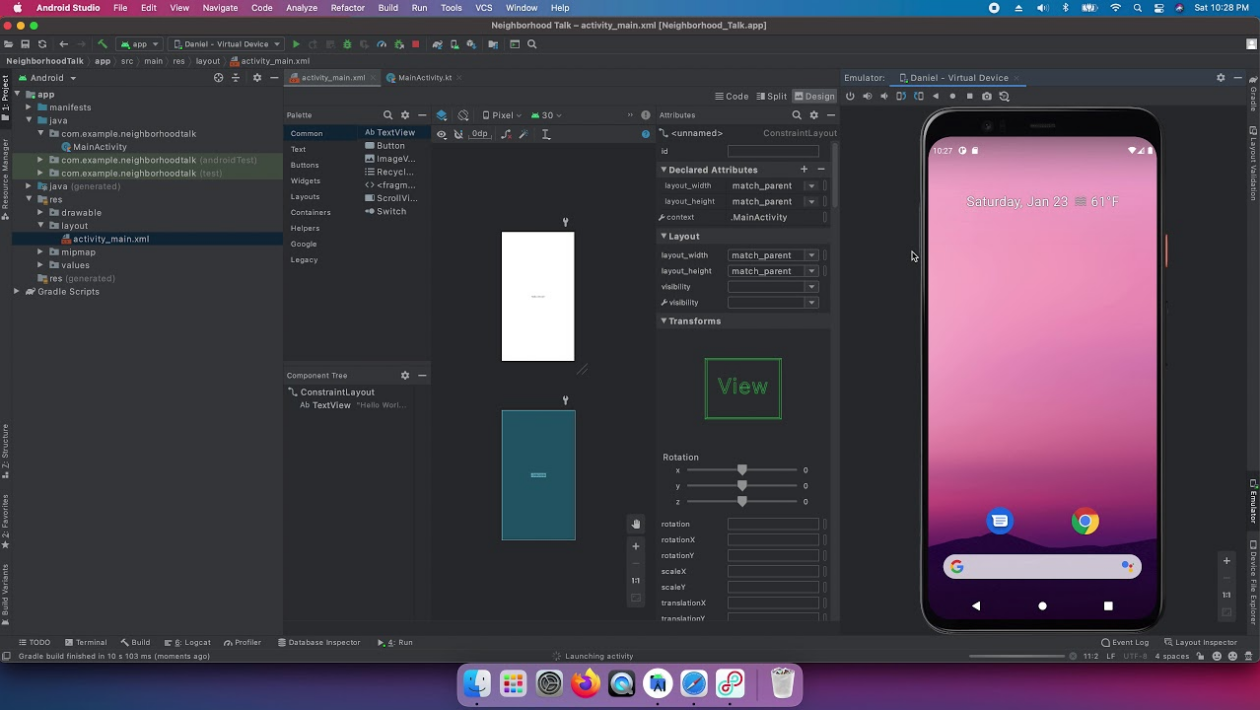
Task: Open the Pixel device selector dropdown
Action: [501, 115]
